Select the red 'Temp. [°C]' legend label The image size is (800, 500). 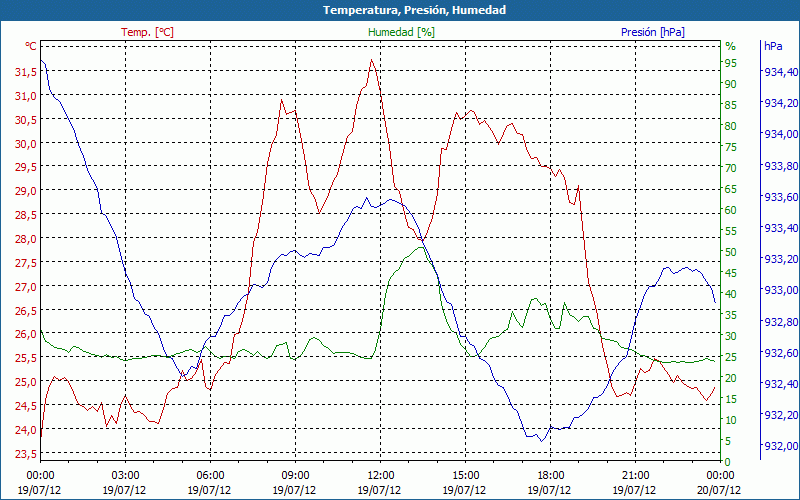click(147, 32)
